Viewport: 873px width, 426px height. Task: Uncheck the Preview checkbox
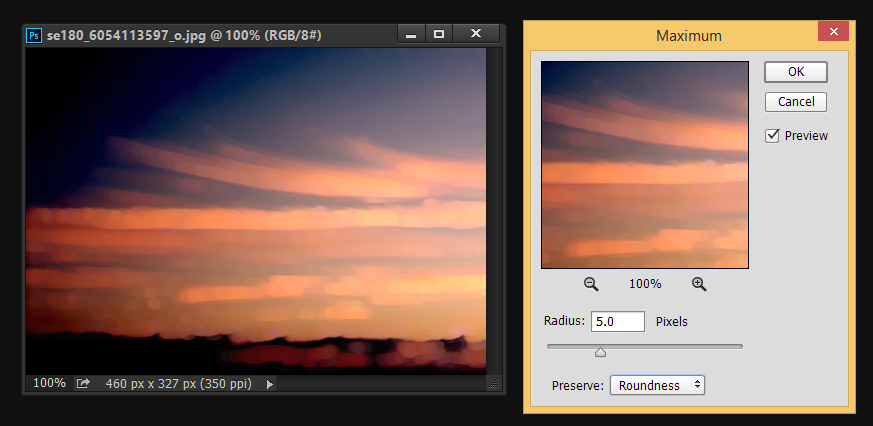(x=772, y=136)
